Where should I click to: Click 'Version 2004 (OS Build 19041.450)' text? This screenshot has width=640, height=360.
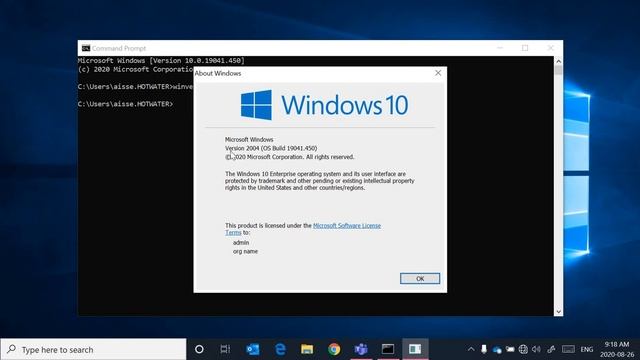coord(271,148)
